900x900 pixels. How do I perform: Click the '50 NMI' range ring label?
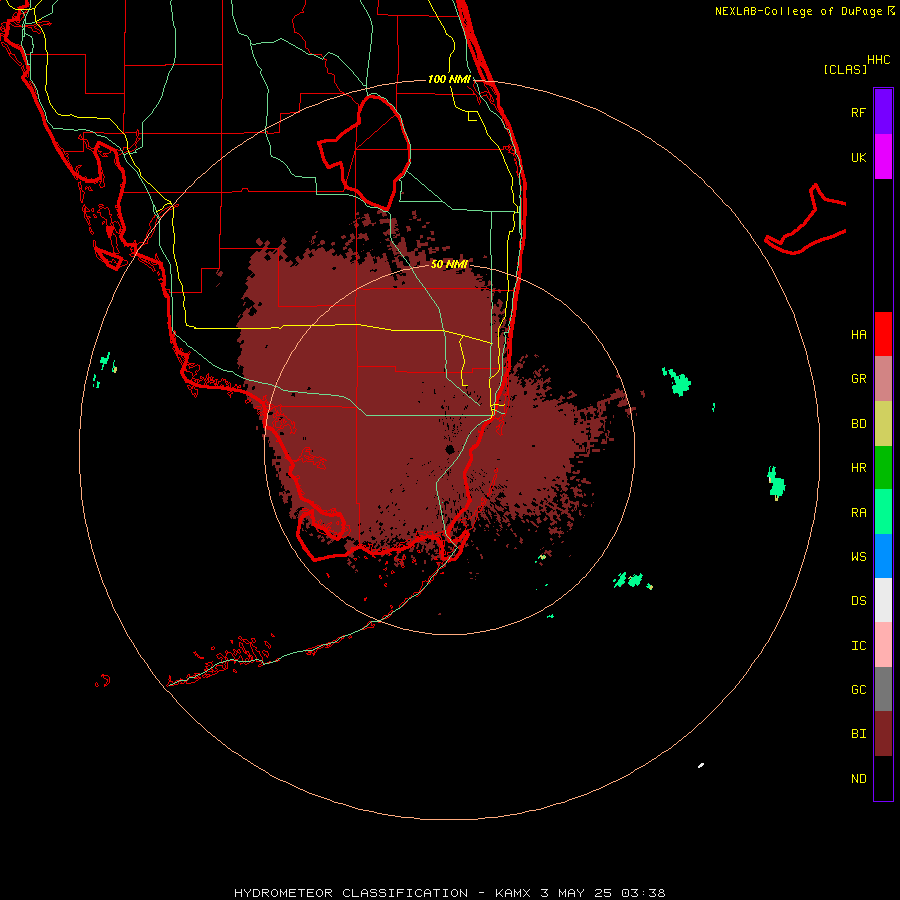pyautogui.click(x=449, y=265)
